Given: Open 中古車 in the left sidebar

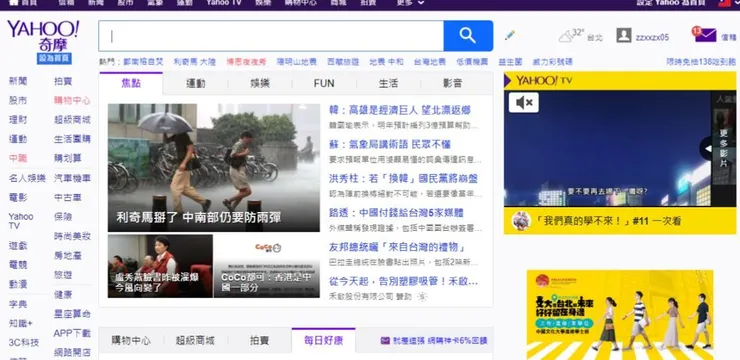Looking at the screenshot, I should 67,197.
